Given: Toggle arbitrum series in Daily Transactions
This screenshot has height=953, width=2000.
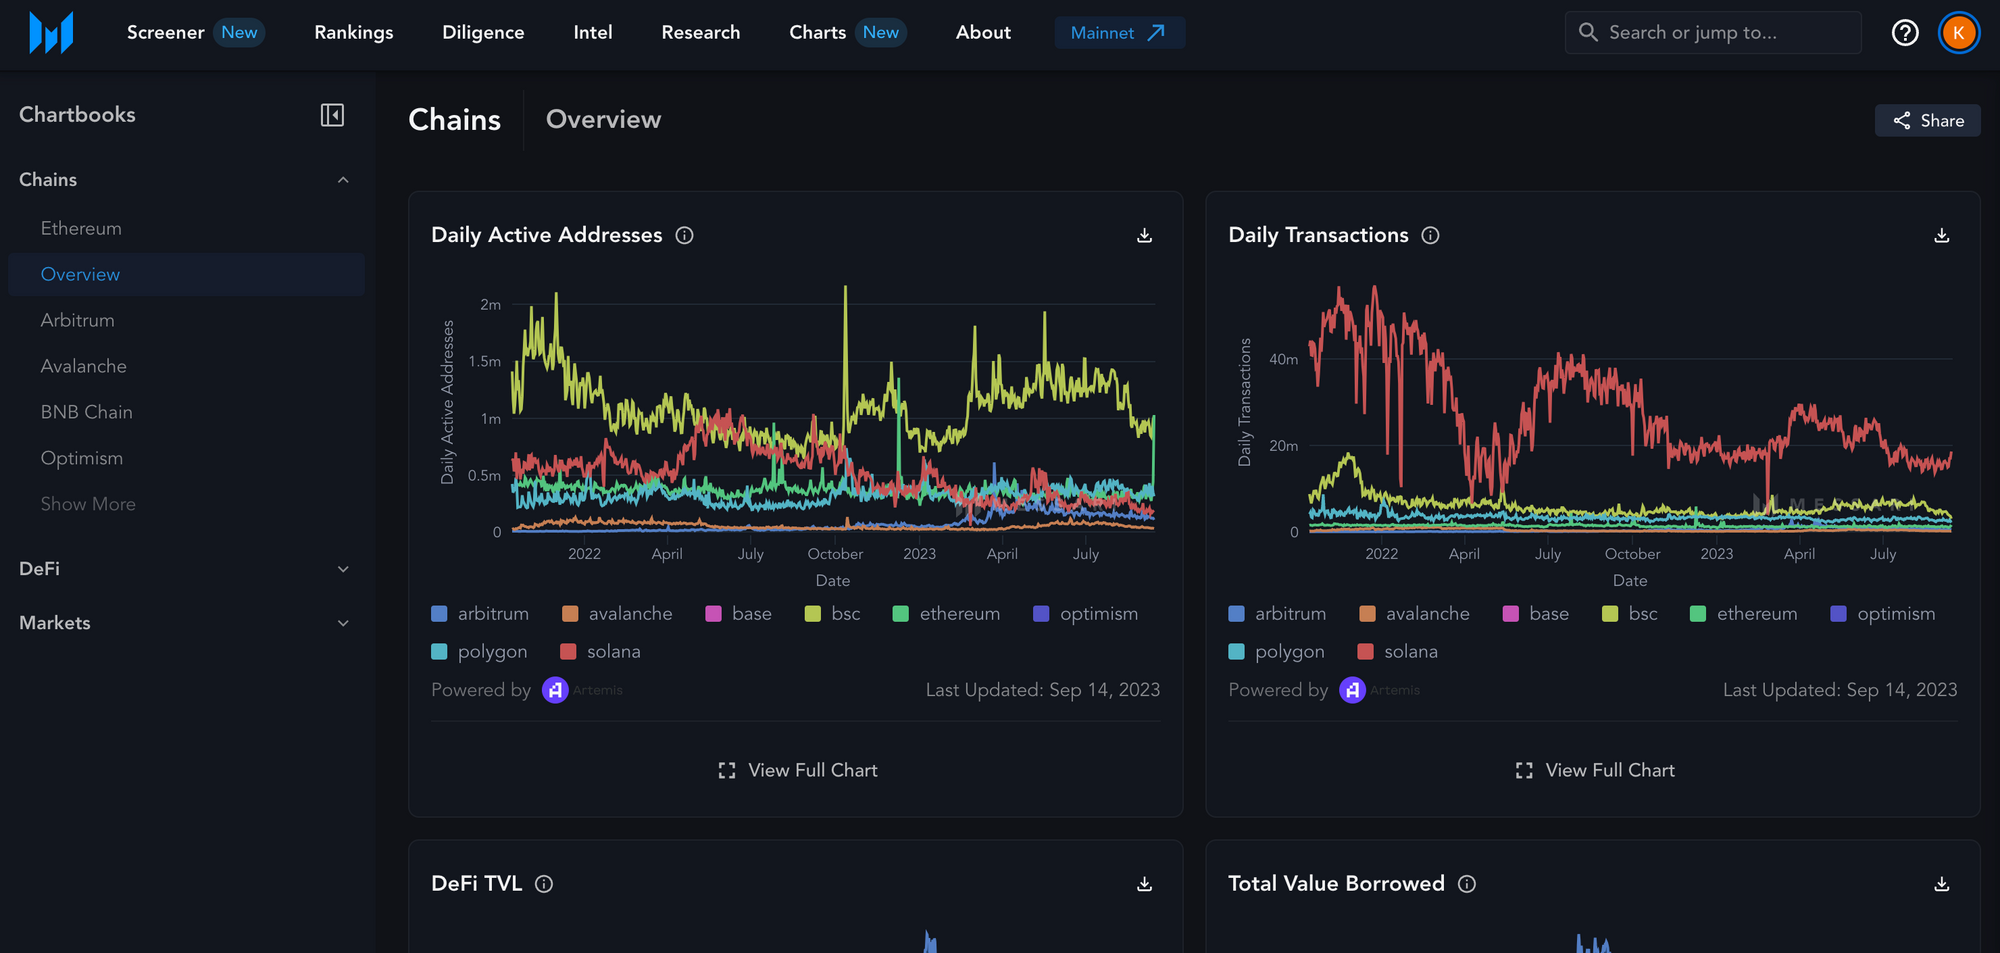Looking at the screenshot, I should point(1277,614).
